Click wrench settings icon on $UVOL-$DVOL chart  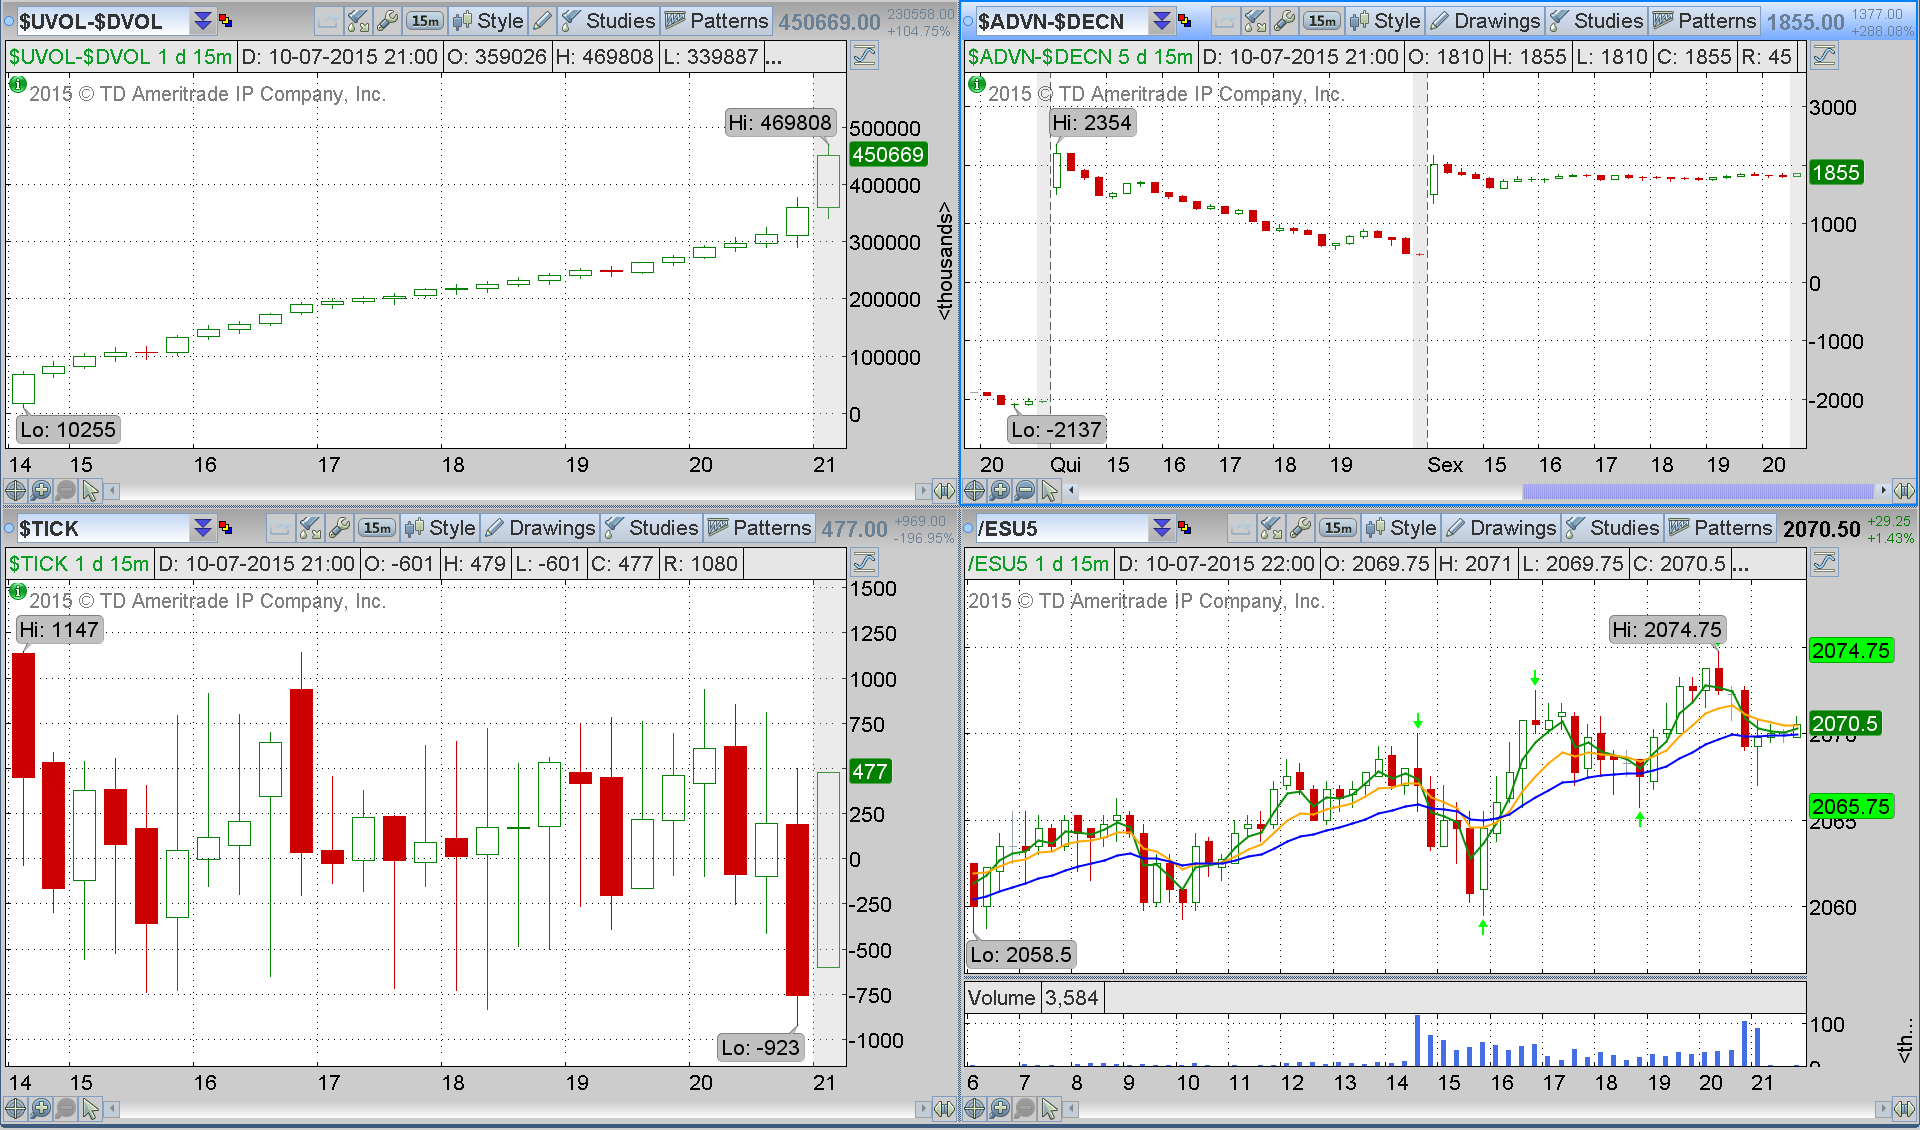click(x=387, y=21)
